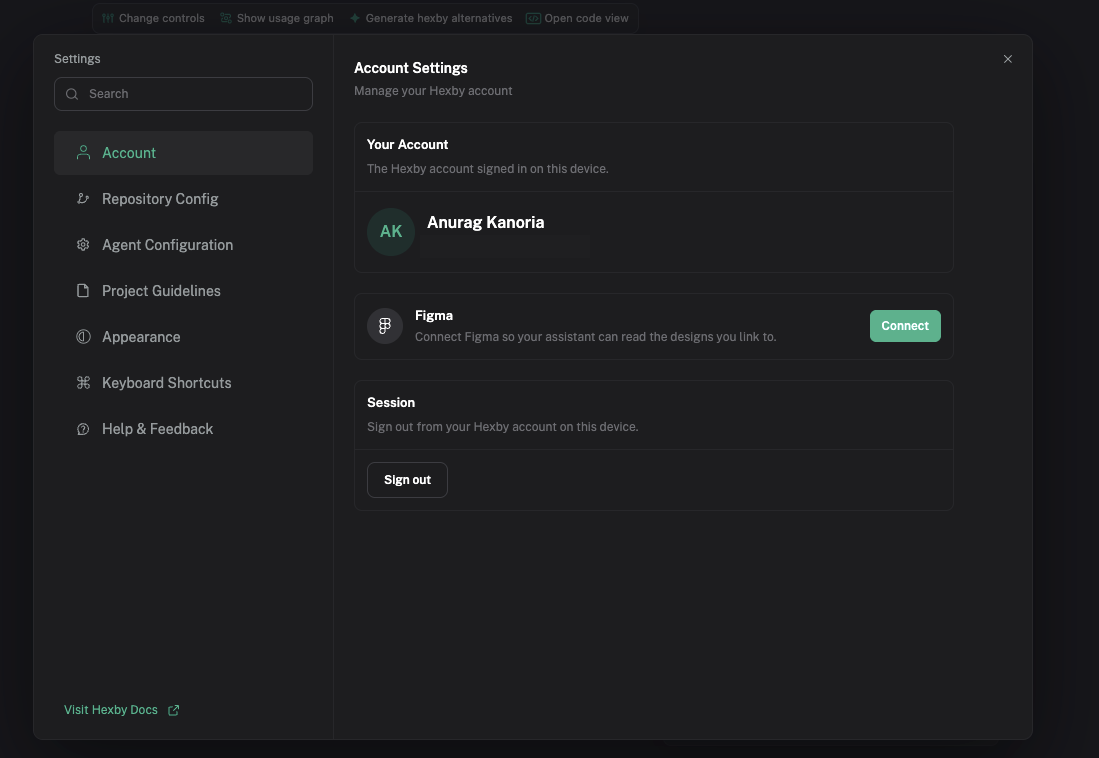Click the name Anurag Kanoria
The height and width of the screenshot is (758, 1099).
click(x=486, y=222)
